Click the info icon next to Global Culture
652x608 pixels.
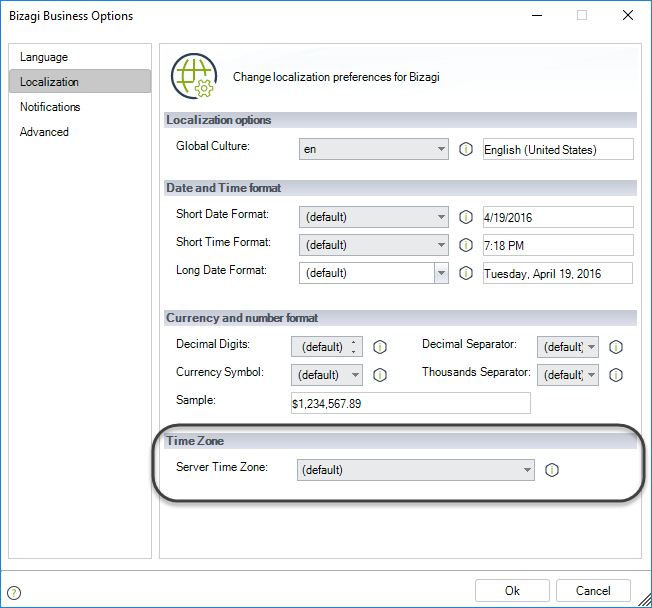(x=466, y=149)
